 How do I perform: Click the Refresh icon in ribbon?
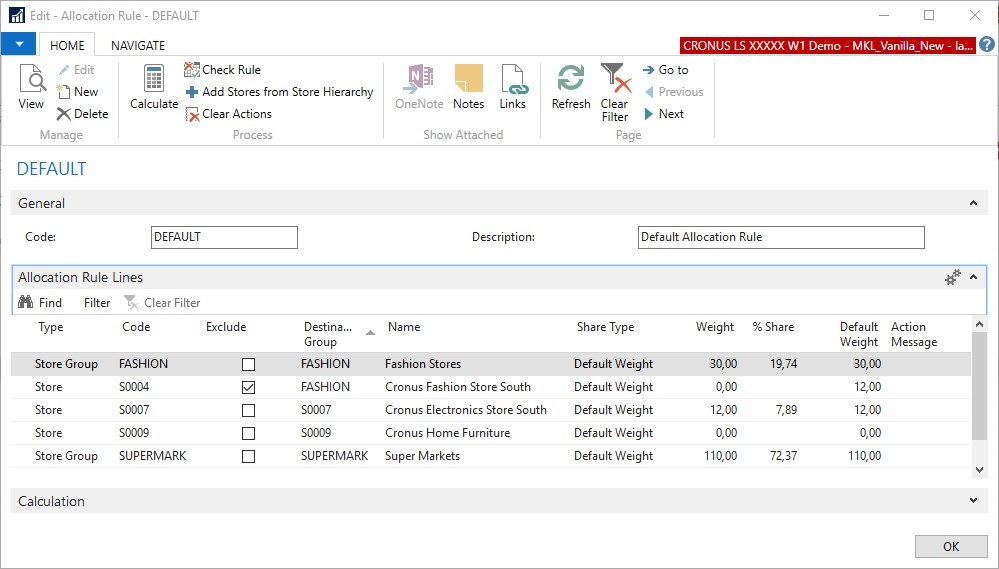571,87
